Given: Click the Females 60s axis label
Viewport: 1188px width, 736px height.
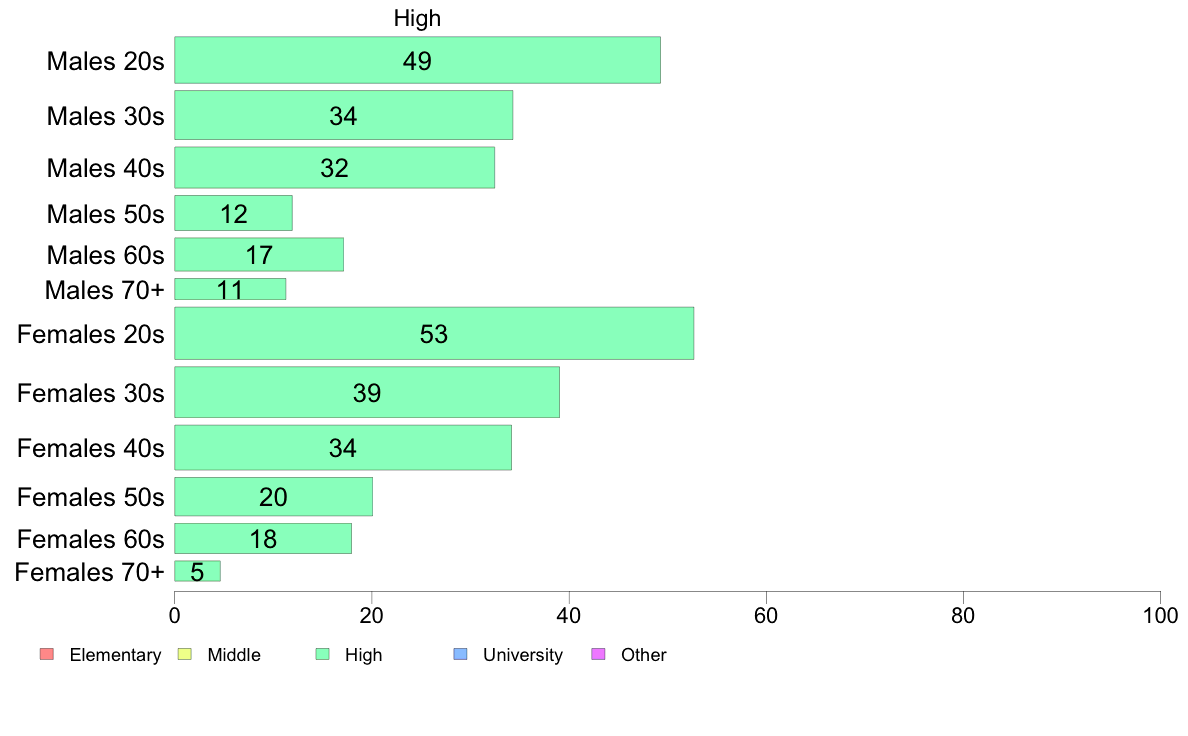Looking at the screenshot, I should [91, 539].
